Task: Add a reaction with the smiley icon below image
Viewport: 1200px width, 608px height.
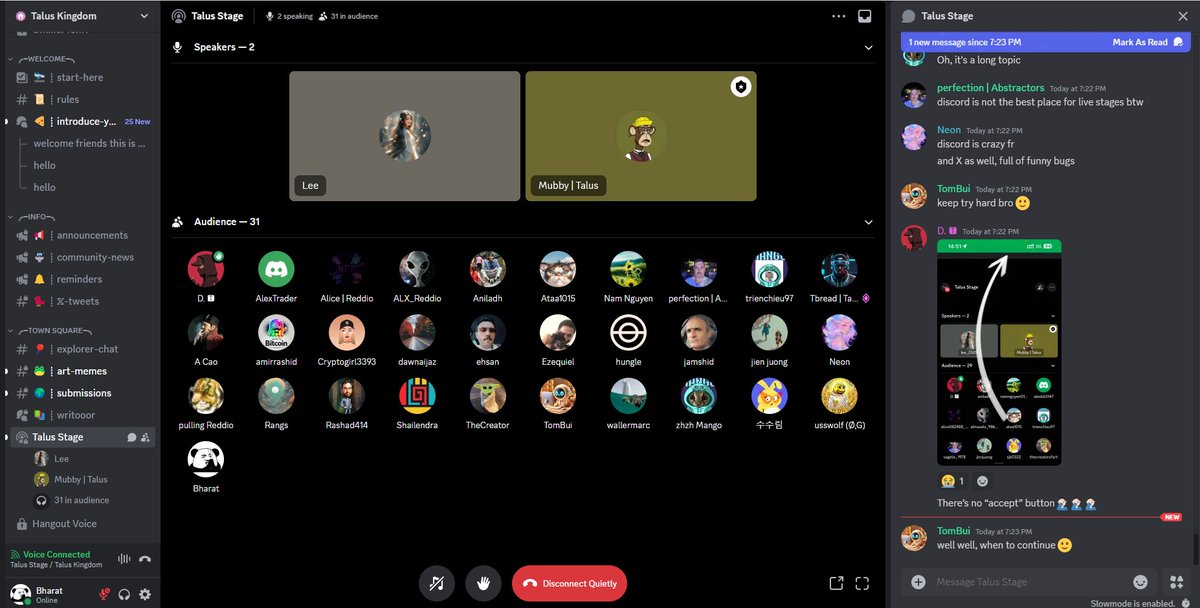Action: click(983, 481)
